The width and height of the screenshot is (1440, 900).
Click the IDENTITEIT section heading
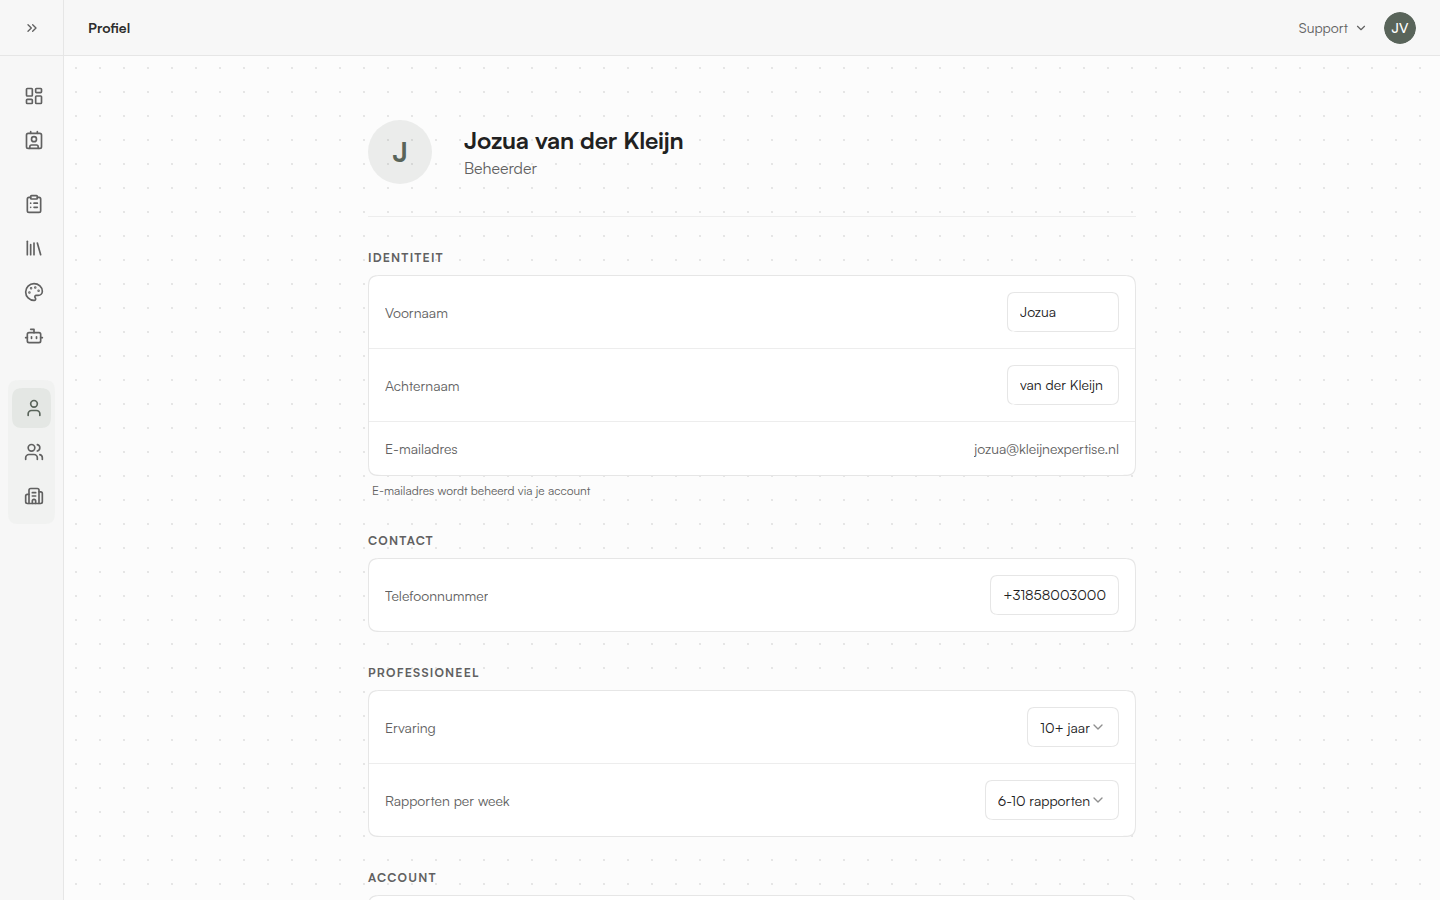[x=405, y=258]
